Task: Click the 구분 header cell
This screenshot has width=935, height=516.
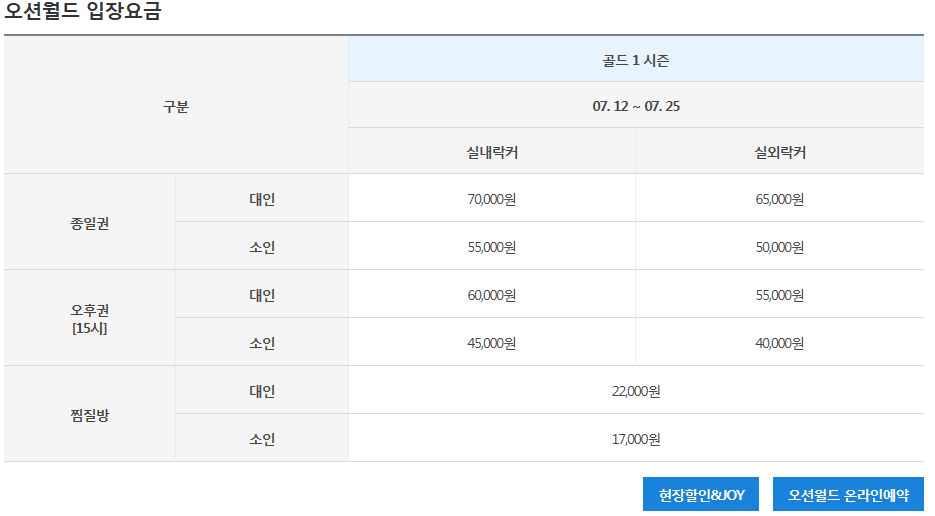Action: (176, 107)
